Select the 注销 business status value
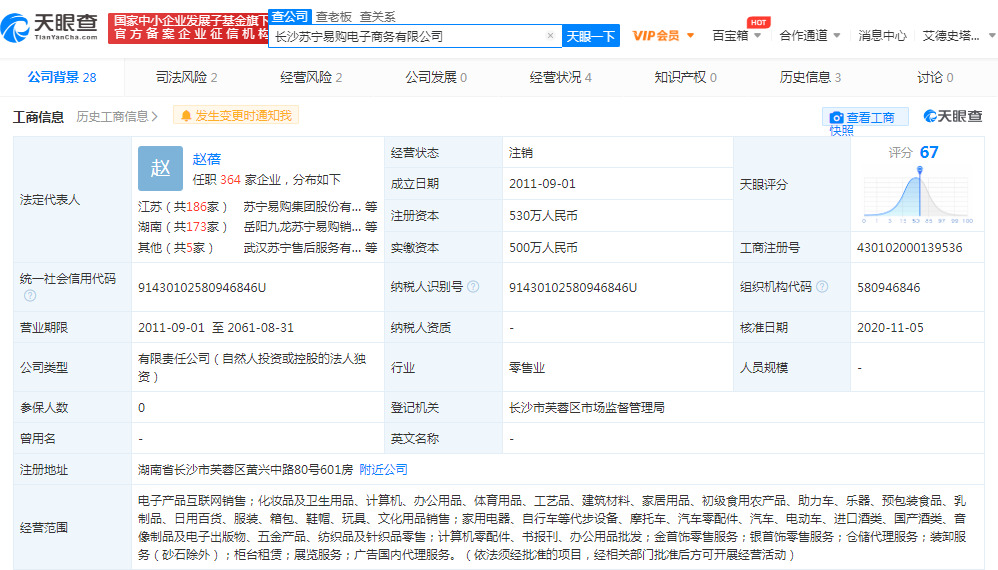998x570 pixels. click(x=521, y=153)
